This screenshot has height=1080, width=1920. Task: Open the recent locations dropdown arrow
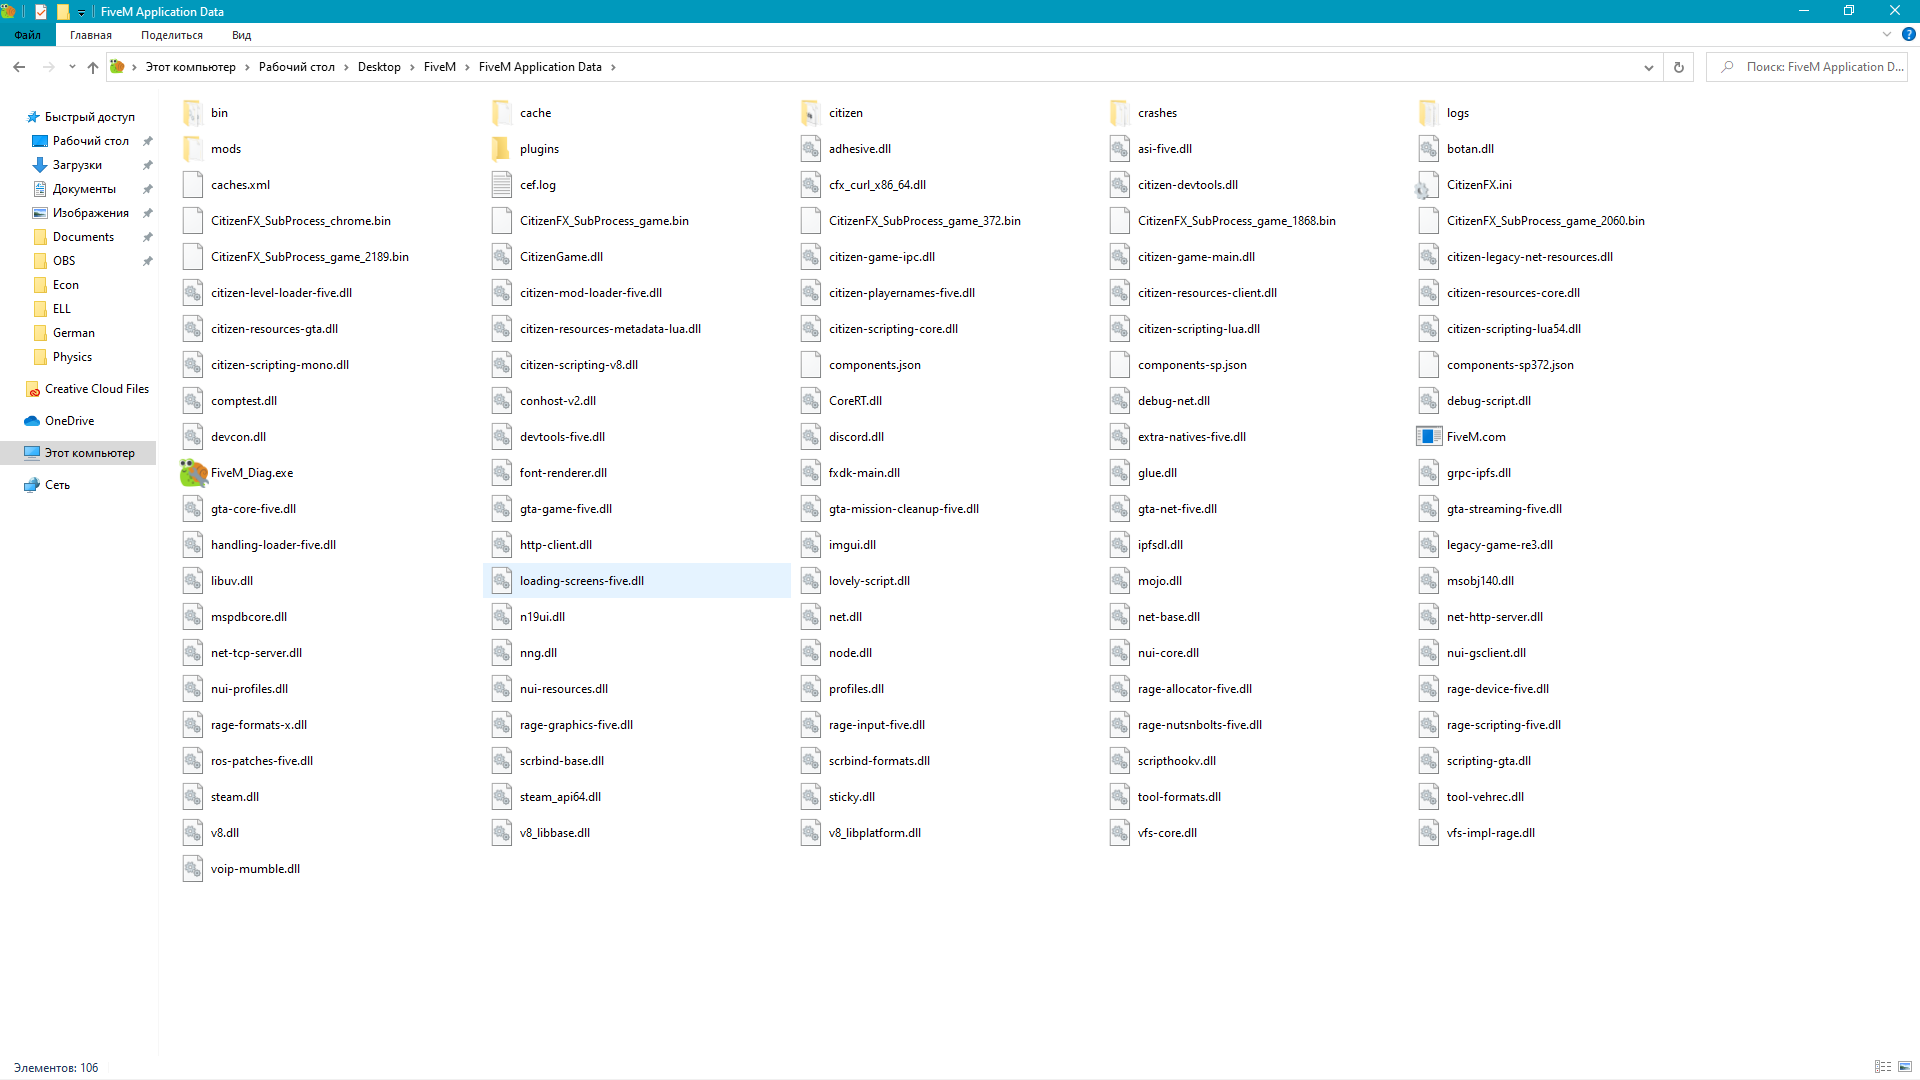pos(72,67)
